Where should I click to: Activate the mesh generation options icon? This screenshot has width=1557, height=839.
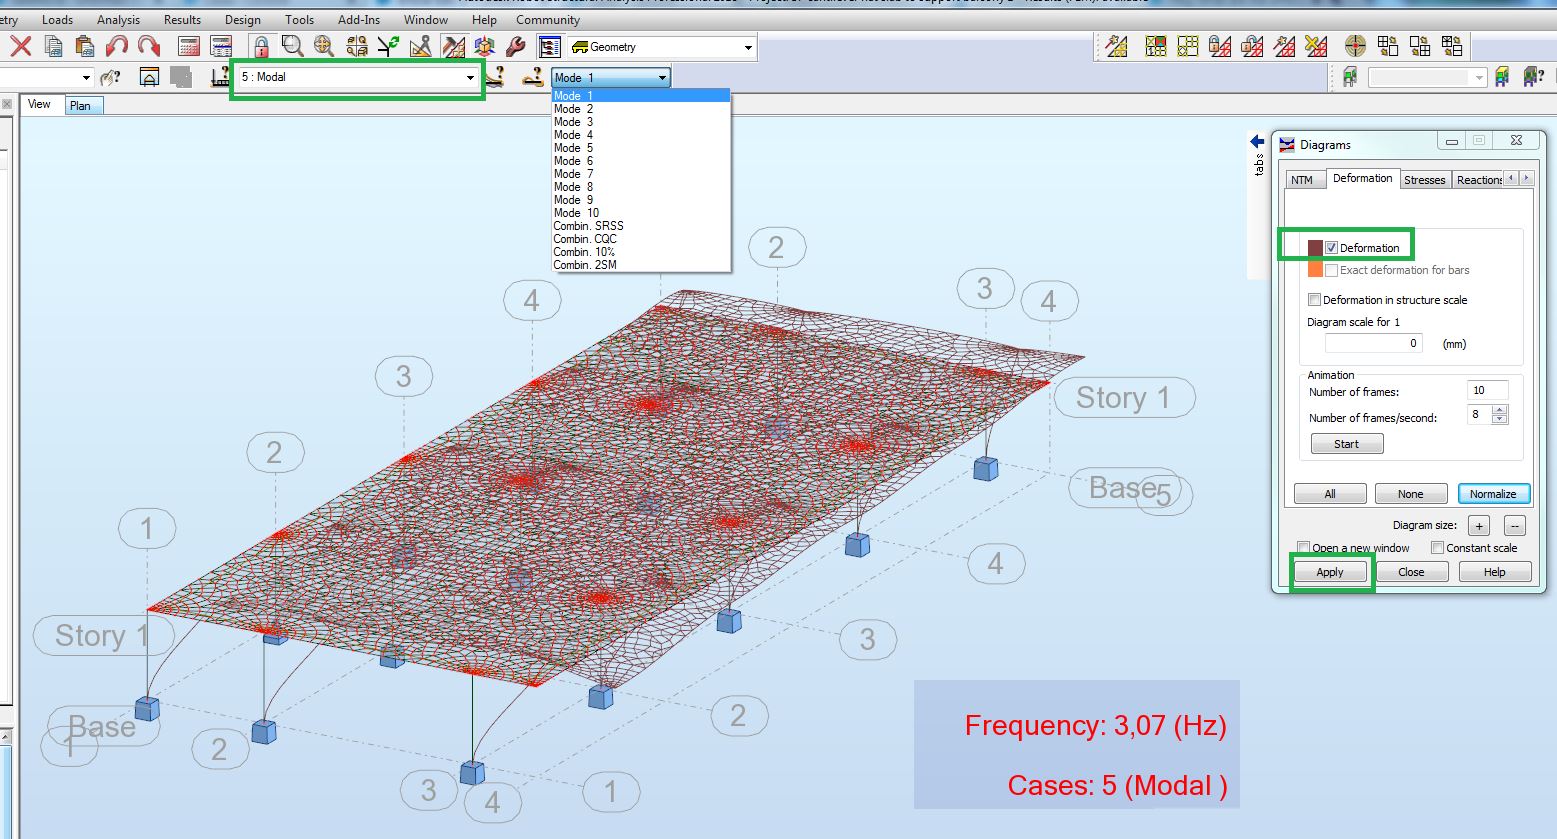pyautogui.click(x=1115, y=45)
